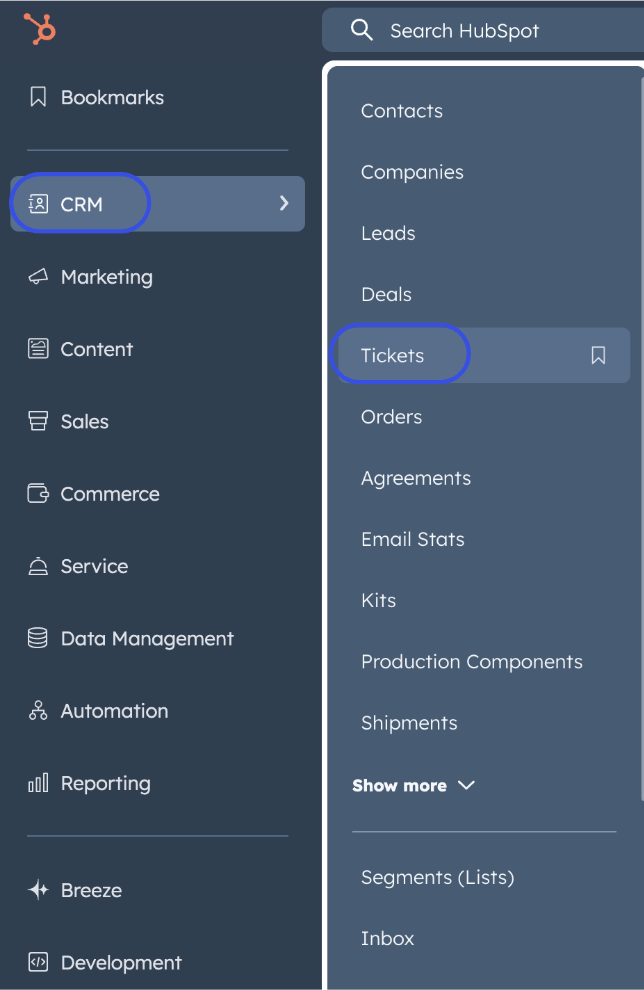Open Contacts from the CRM menu
This screenshot has width=644, height=990.
(x=402, y=111)
